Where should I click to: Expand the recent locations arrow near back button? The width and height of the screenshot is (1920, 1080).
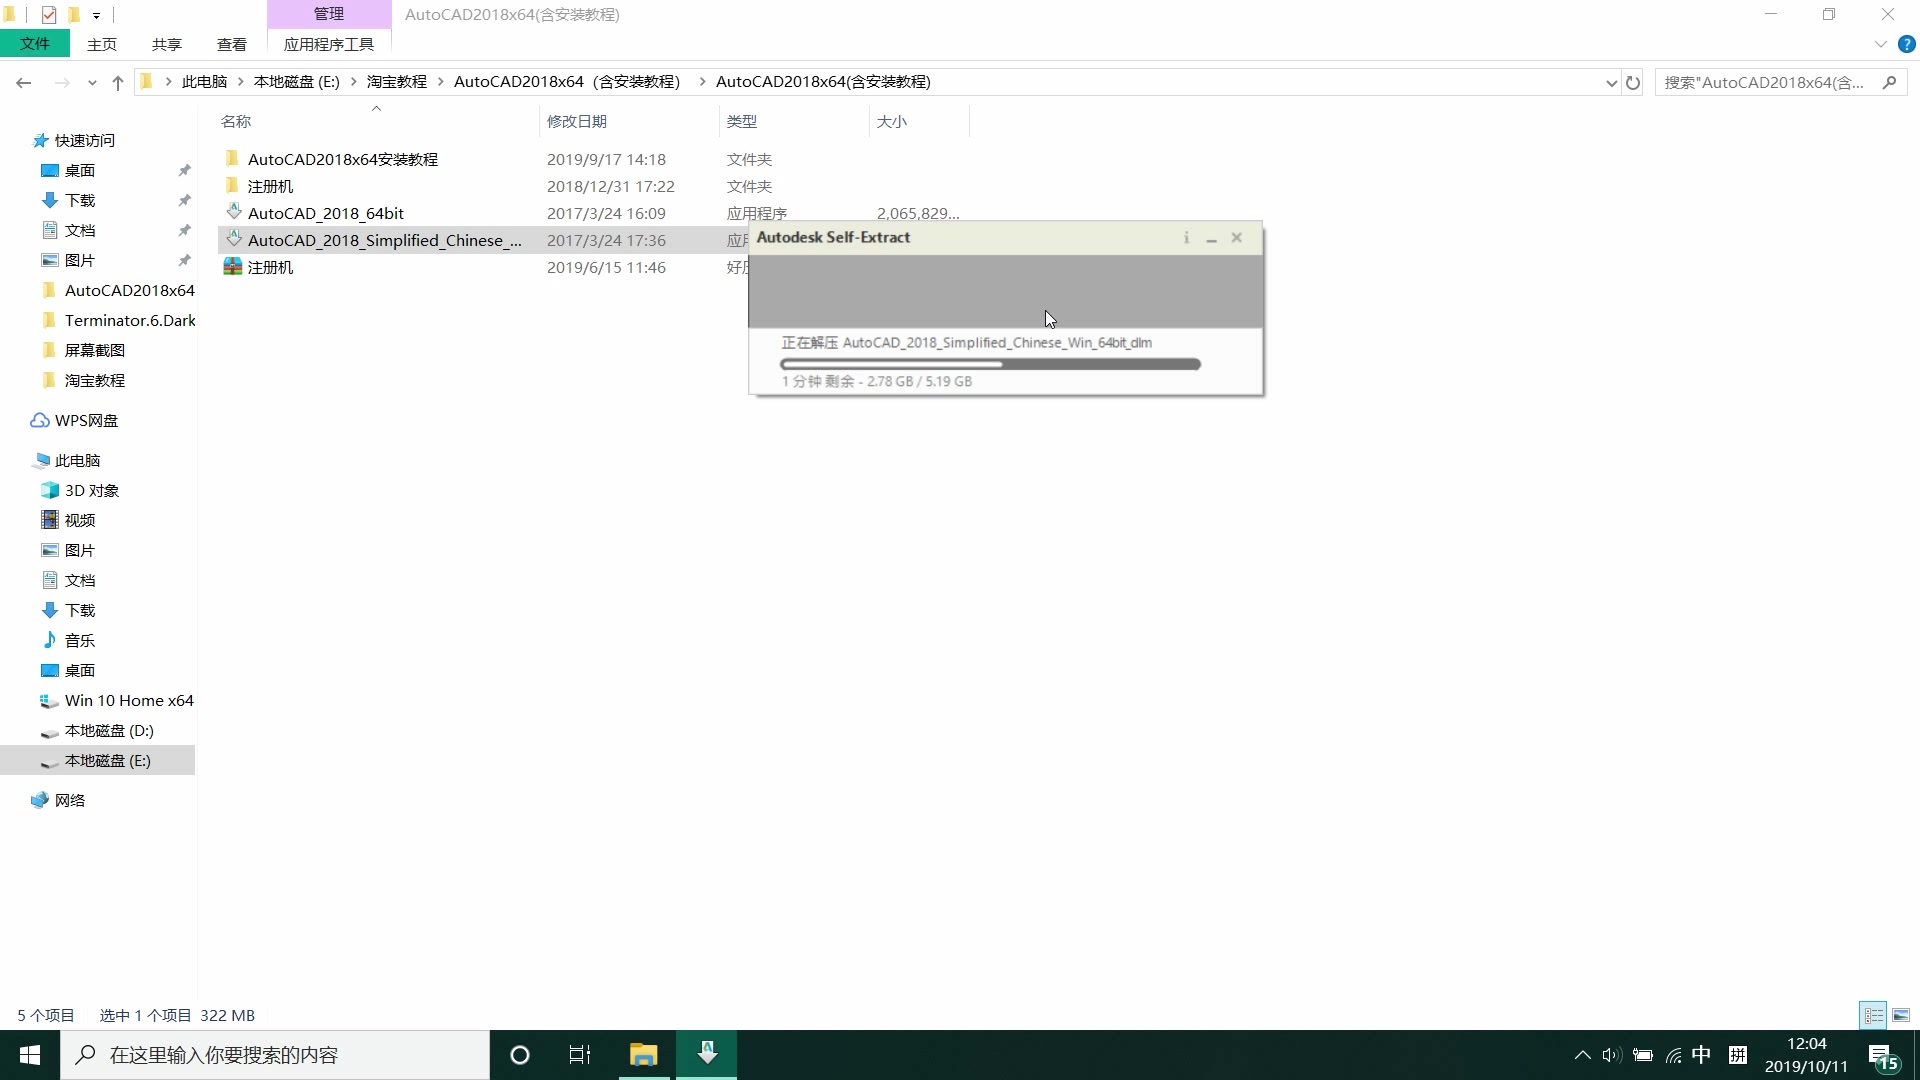pyautogui.click(x=91, y=83)
